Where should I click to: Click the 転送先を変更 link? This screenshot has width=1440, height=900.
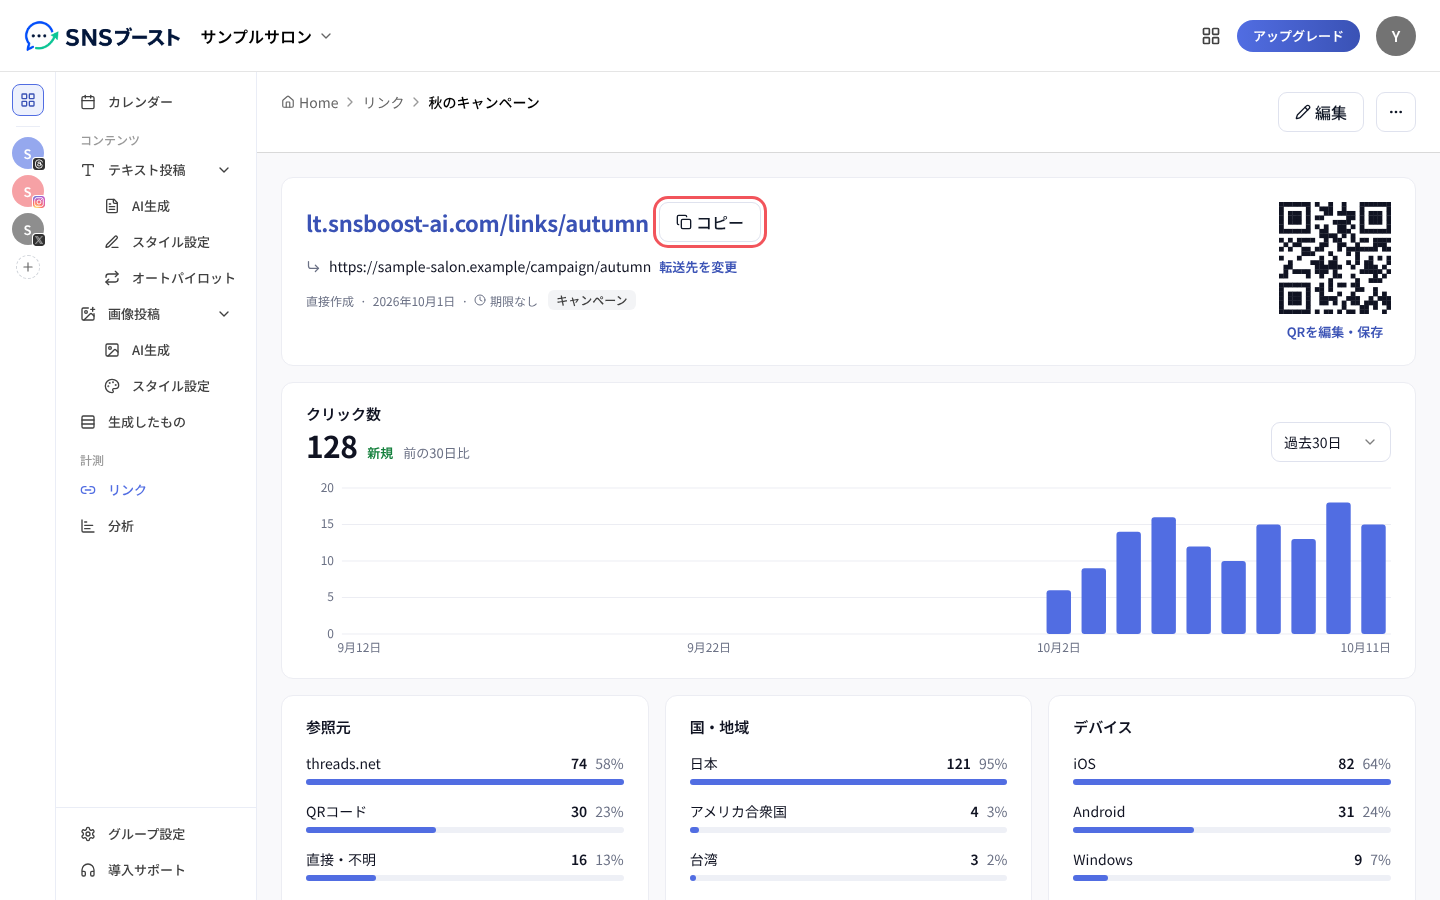698,267
